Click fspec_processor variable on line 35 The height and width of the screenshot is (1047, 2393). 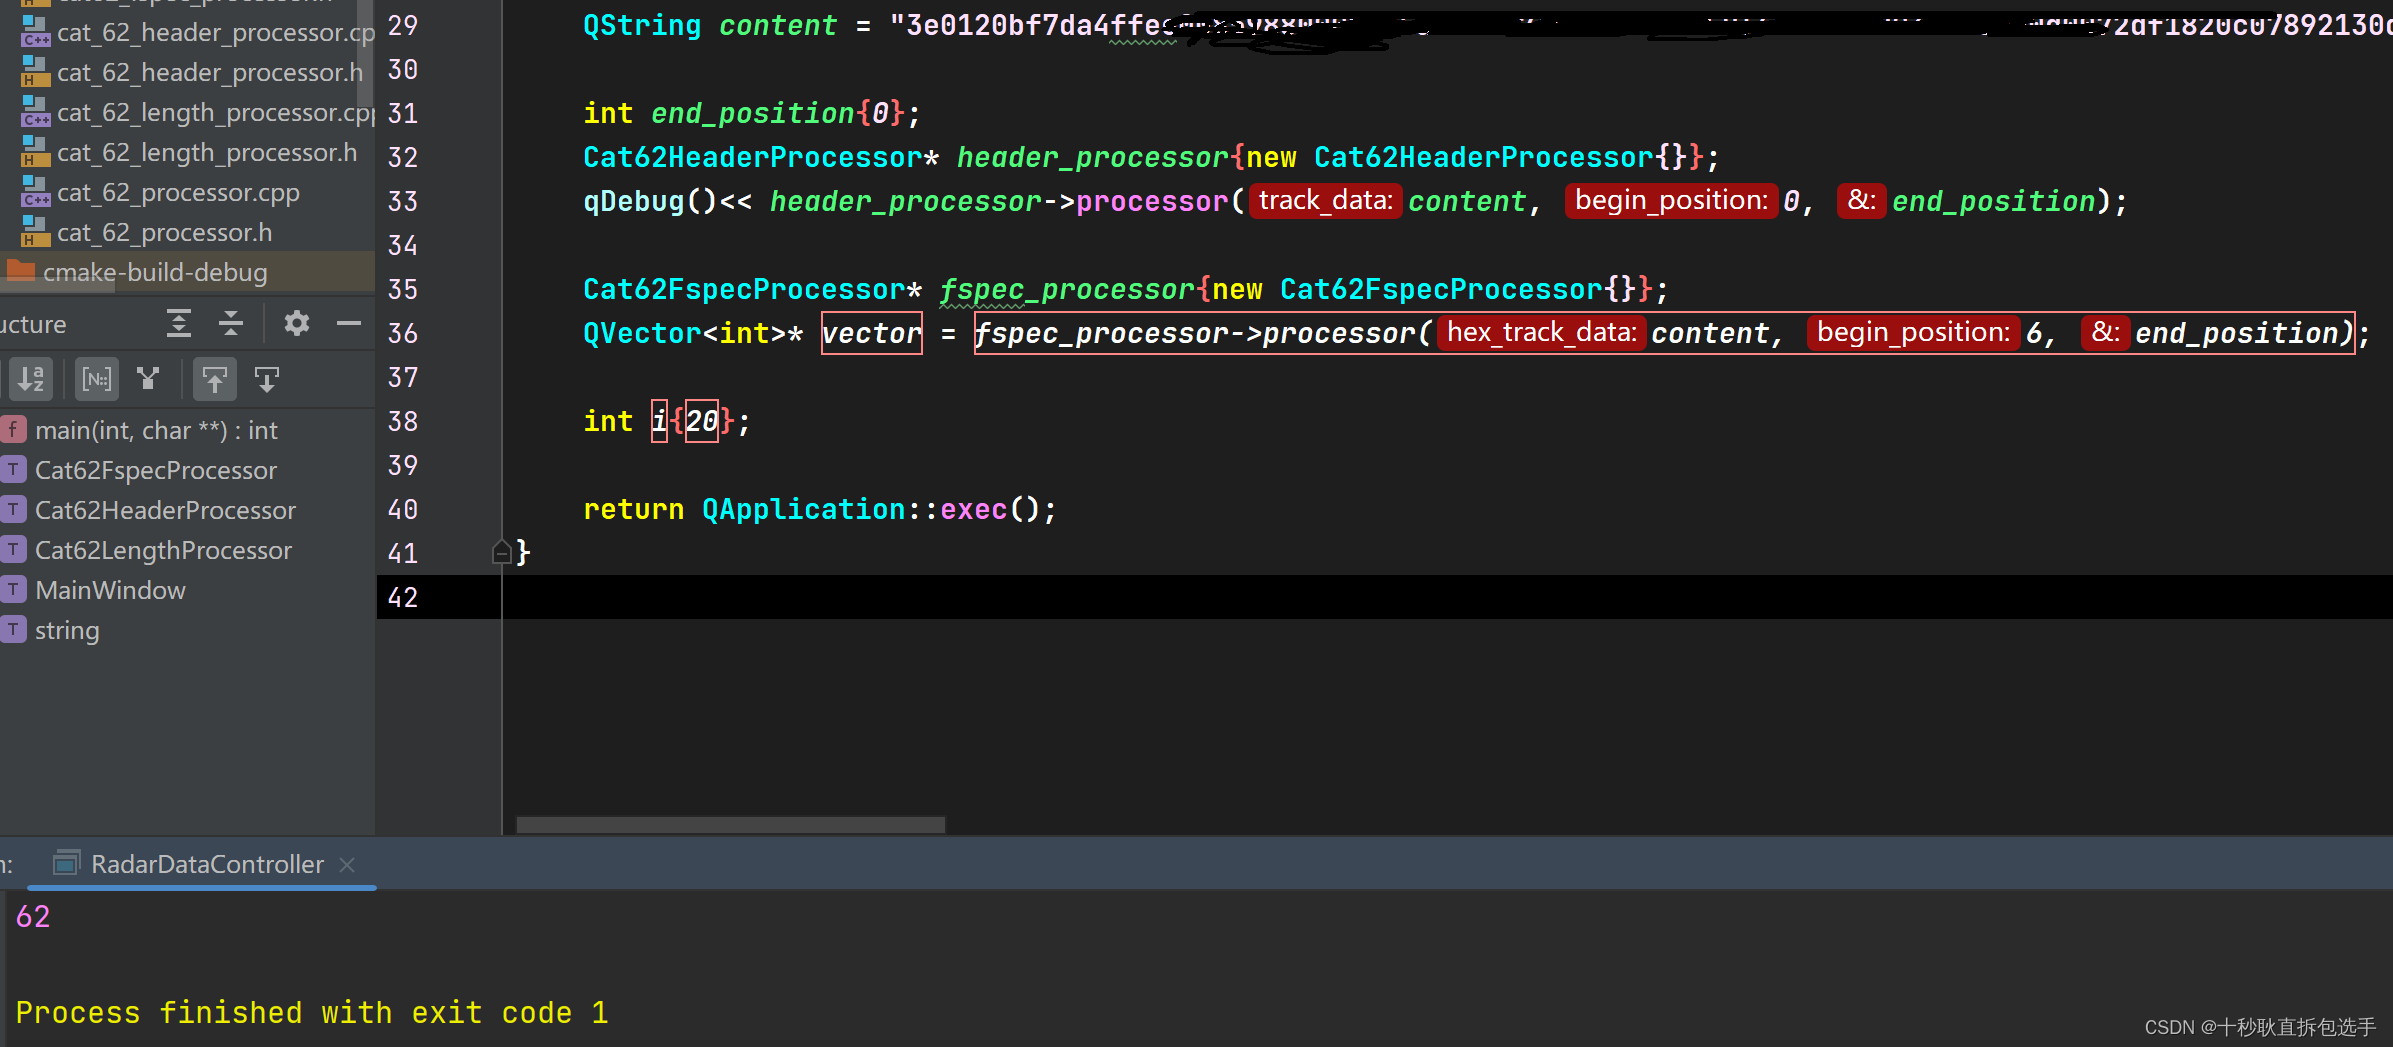click(1067, 289)
